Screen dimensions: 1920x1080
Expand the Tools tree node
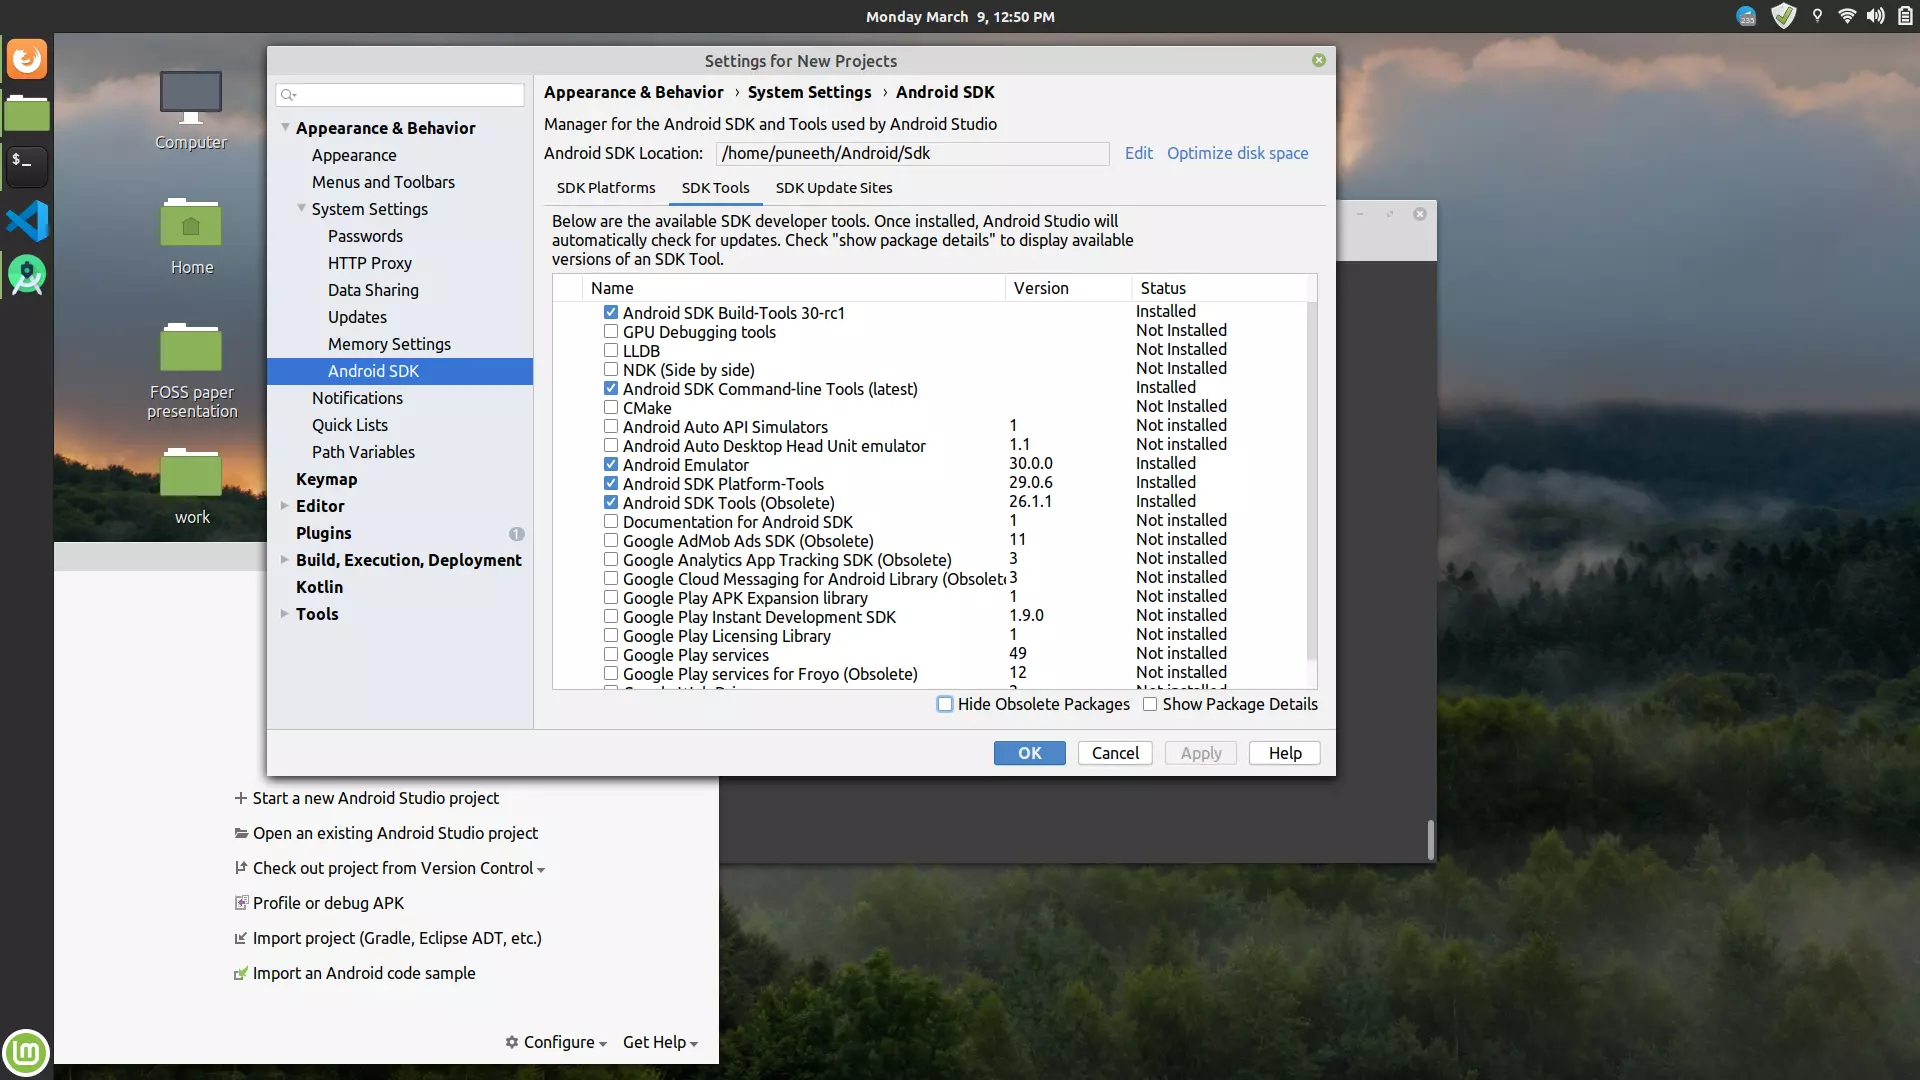coord(285,614)
